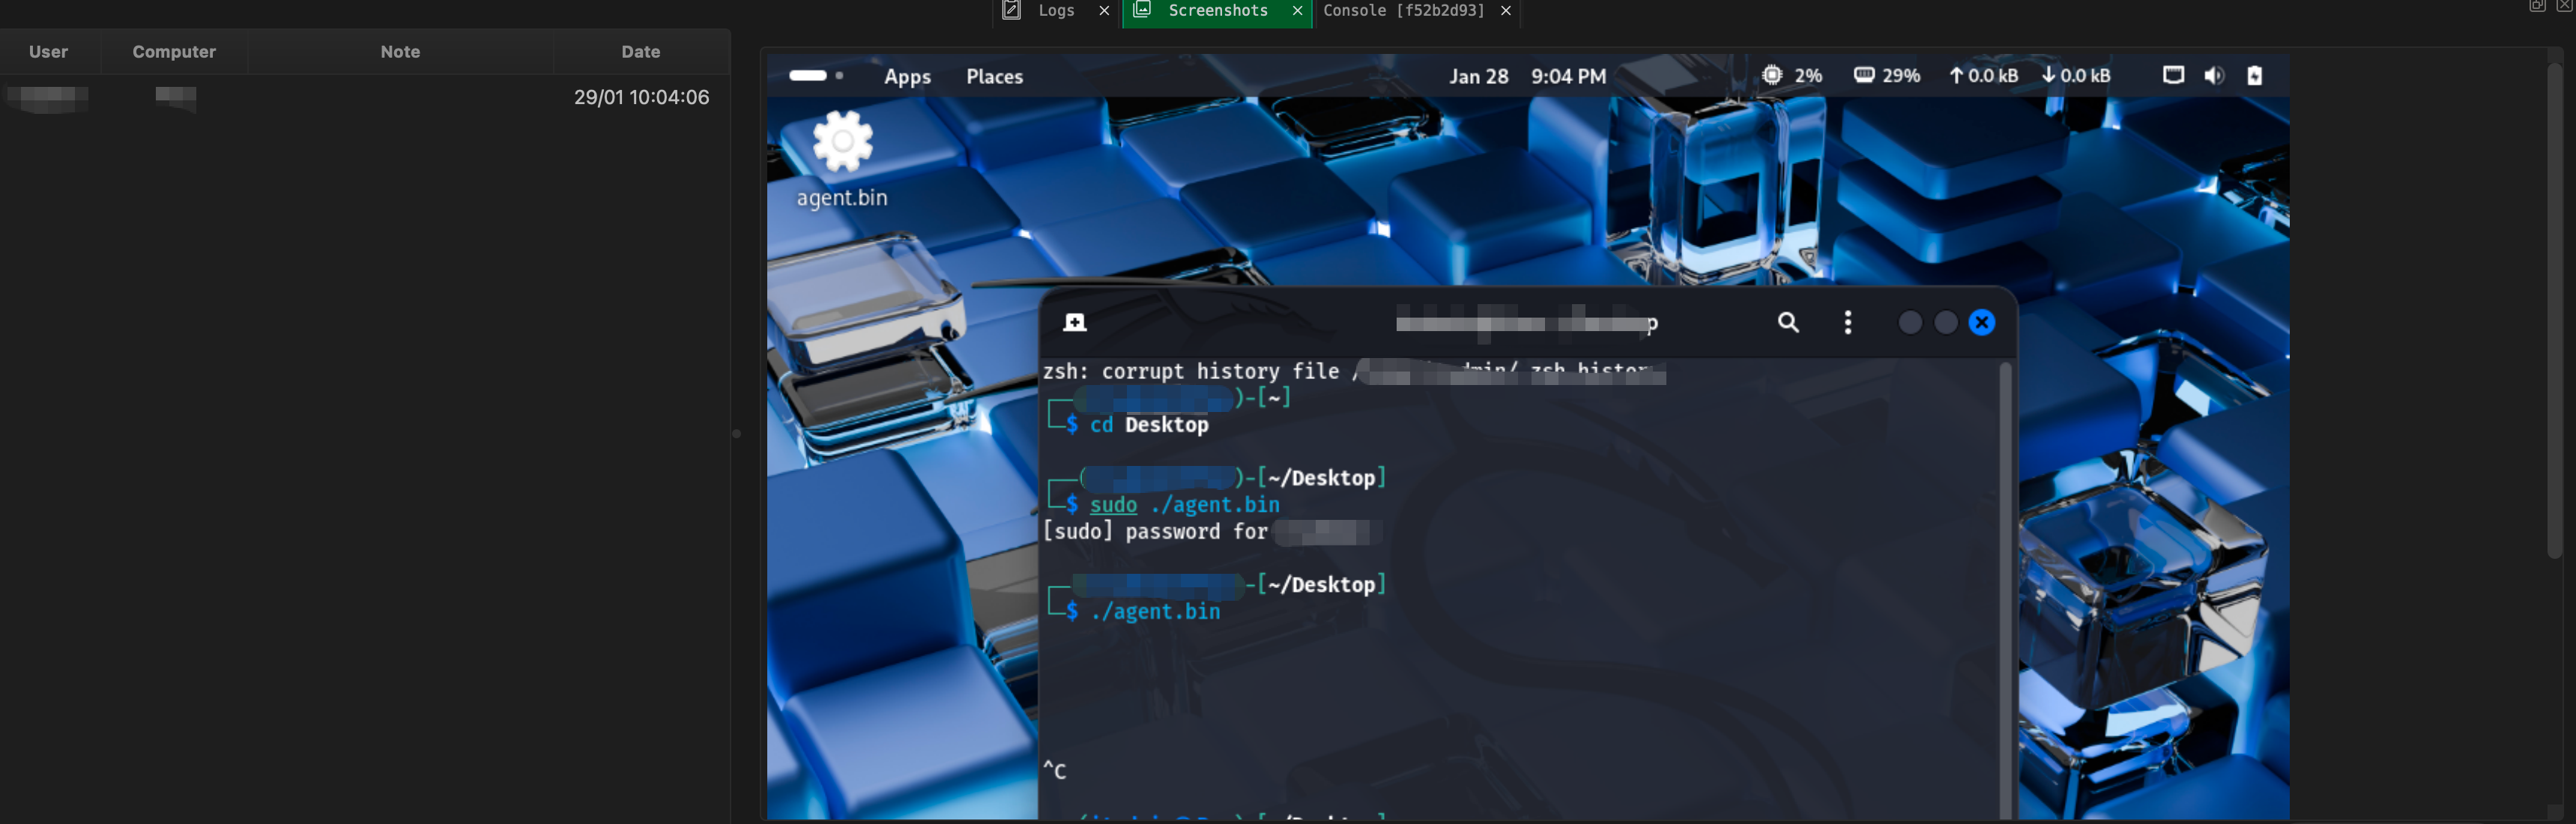This screenshot has height=824, width=2576.
Task: Close the Console [f52b2d93] tab
Action: 1505,11
